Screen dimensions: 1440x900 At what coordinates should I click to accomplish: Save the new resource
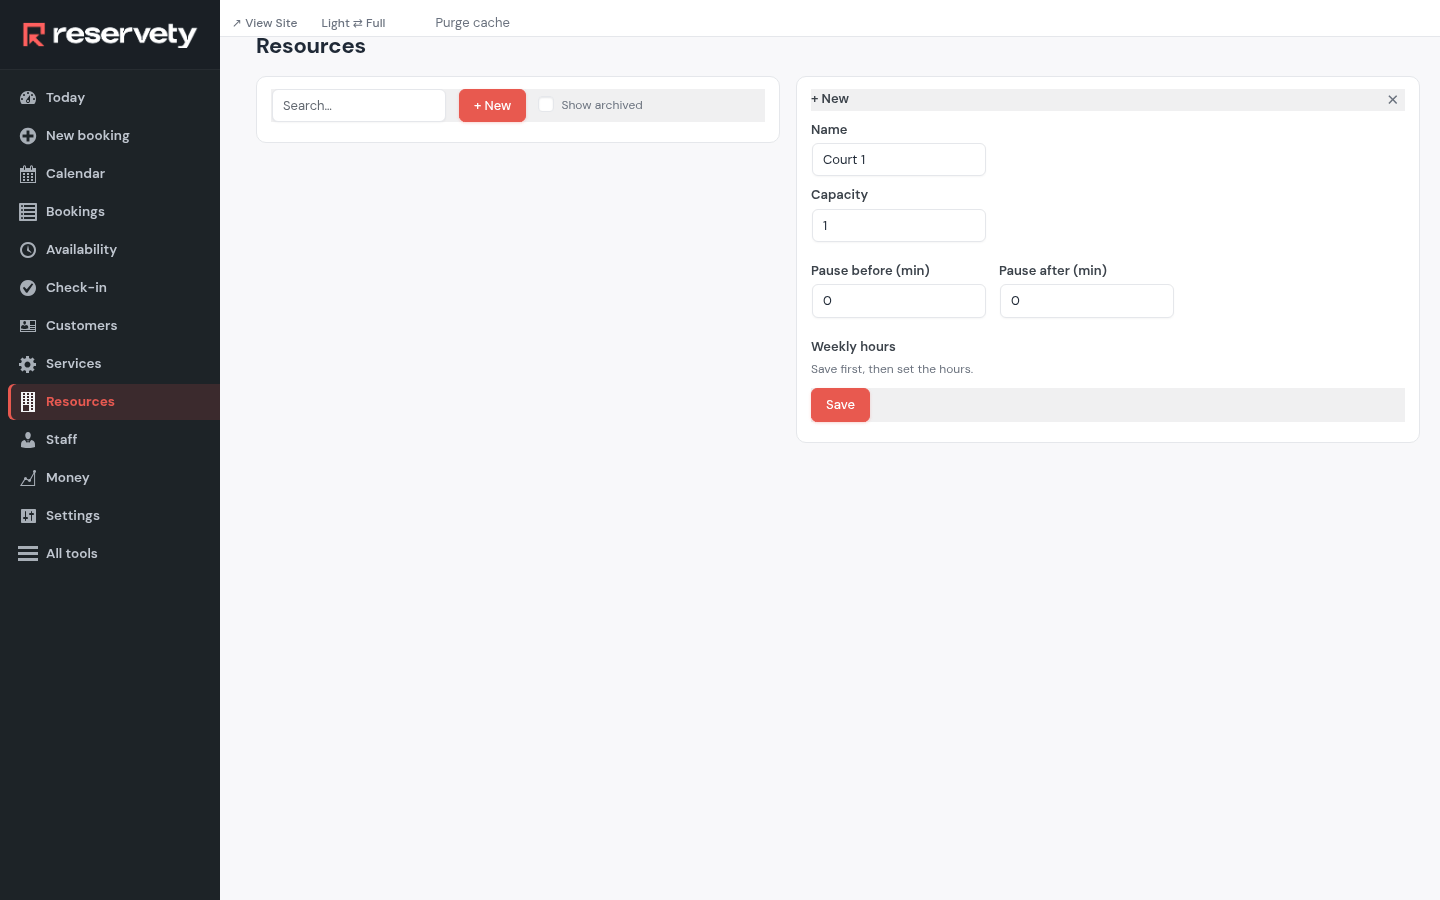click(840, 405)
